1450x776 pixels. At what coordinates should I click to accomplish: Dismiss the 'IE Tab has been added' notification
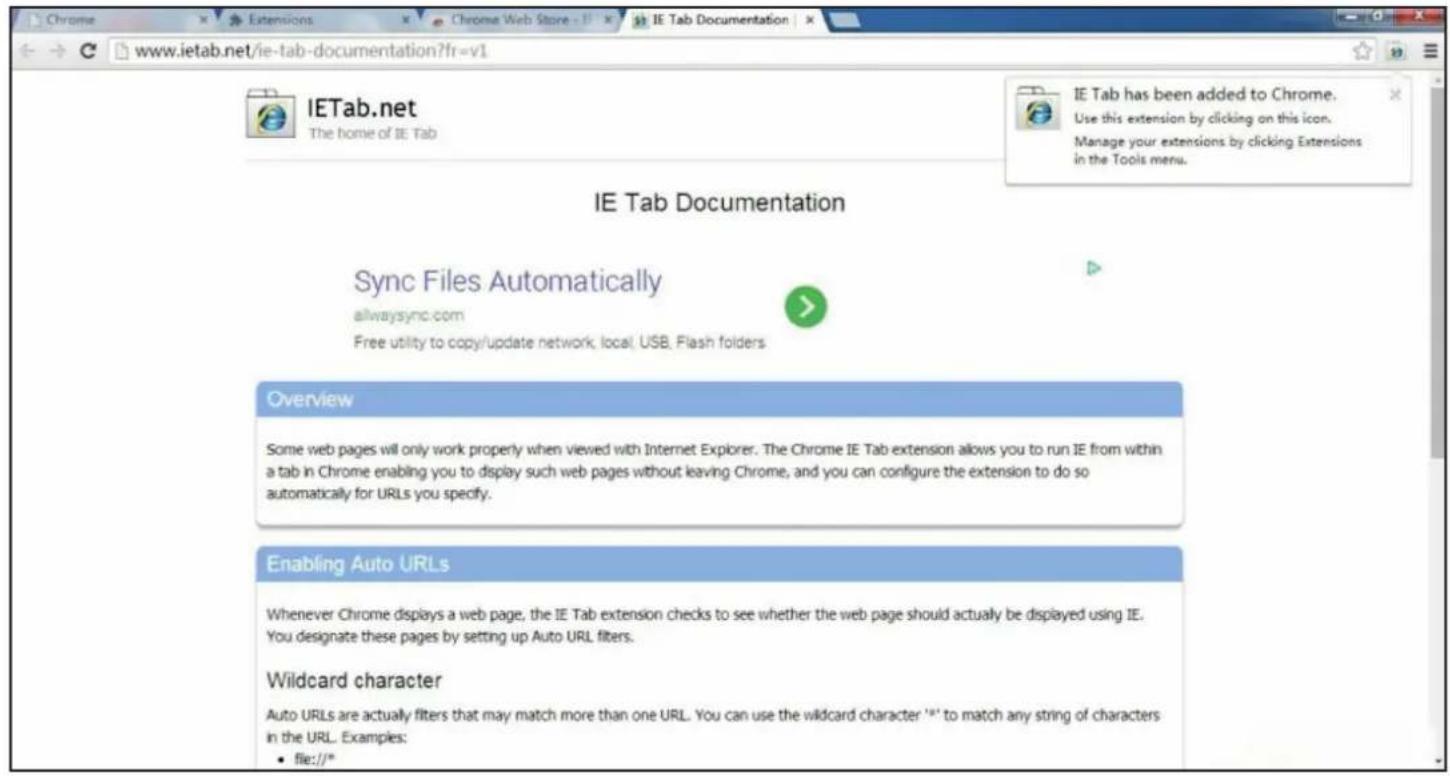pos(1395,95)
